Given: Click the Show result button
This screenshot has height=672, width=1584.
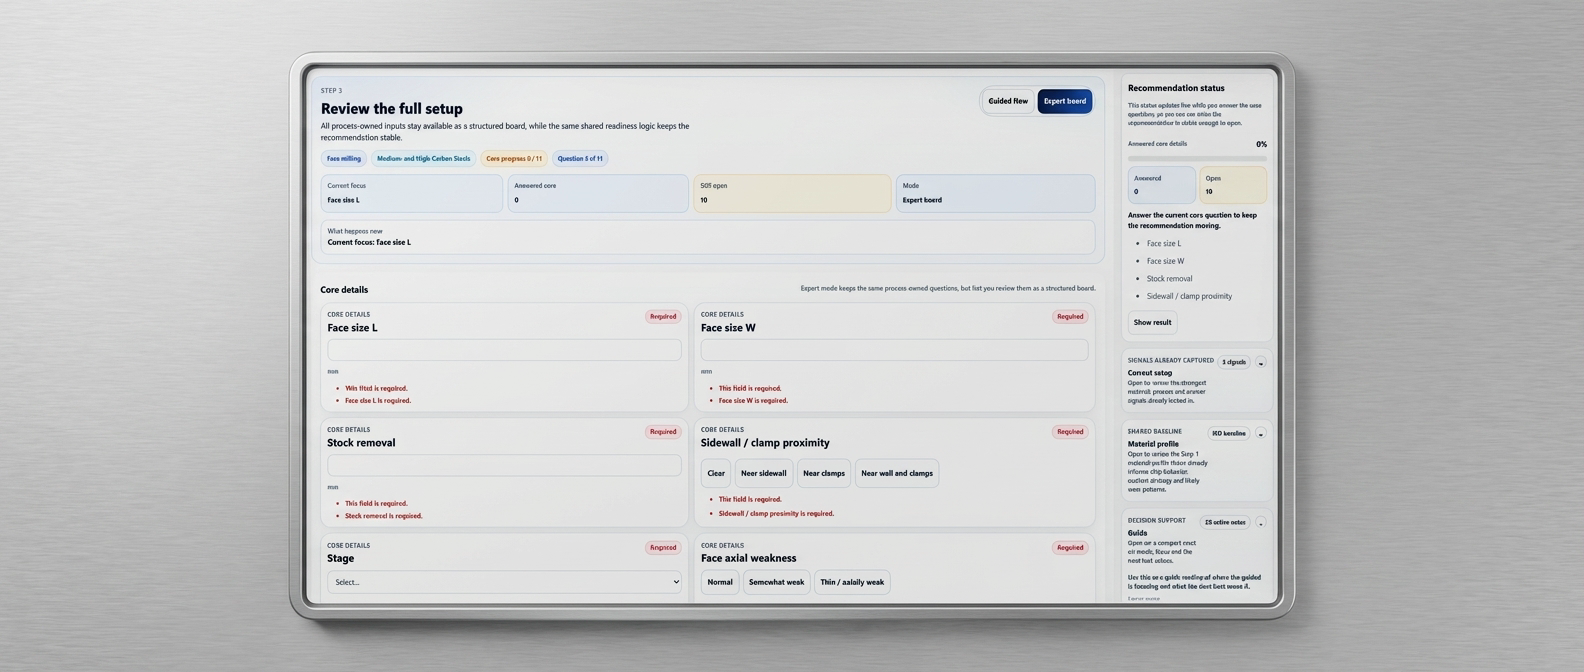Looking at the screenshot, I should click(x=1152, y=322).
